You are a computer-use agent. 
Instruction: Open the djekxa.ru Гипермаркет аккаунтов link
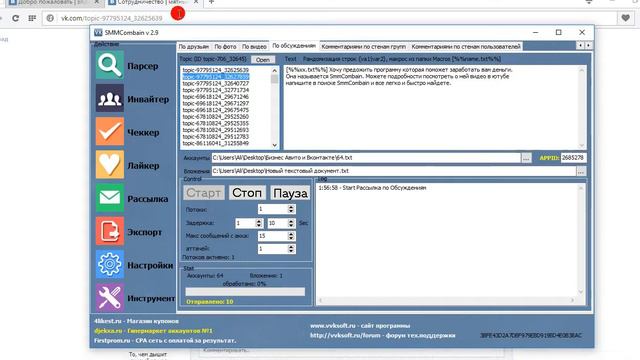tap(153, 331)
